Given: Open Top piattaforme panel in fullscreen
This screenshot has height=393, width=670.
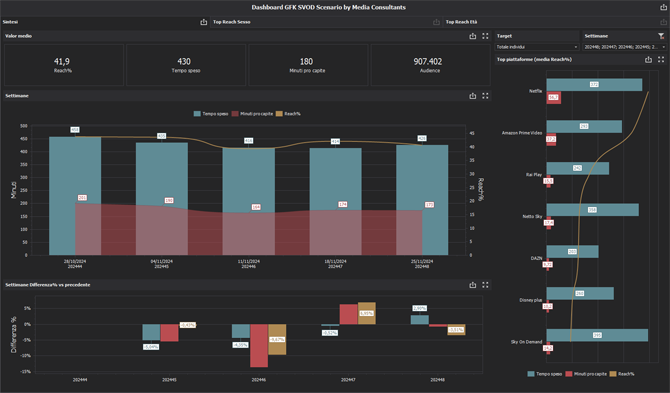Looking at the screenshot, I should (661, 59).
